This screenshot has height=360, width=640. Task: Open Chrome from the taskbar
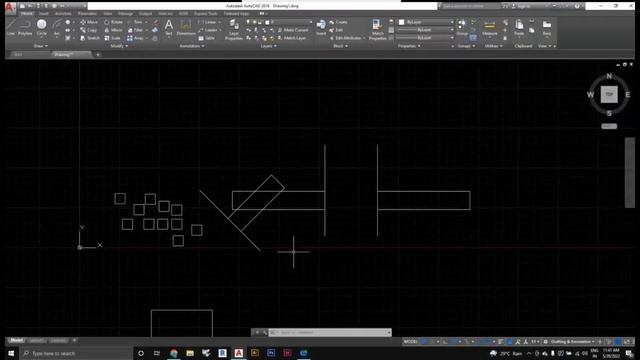(x=173, y=353)
